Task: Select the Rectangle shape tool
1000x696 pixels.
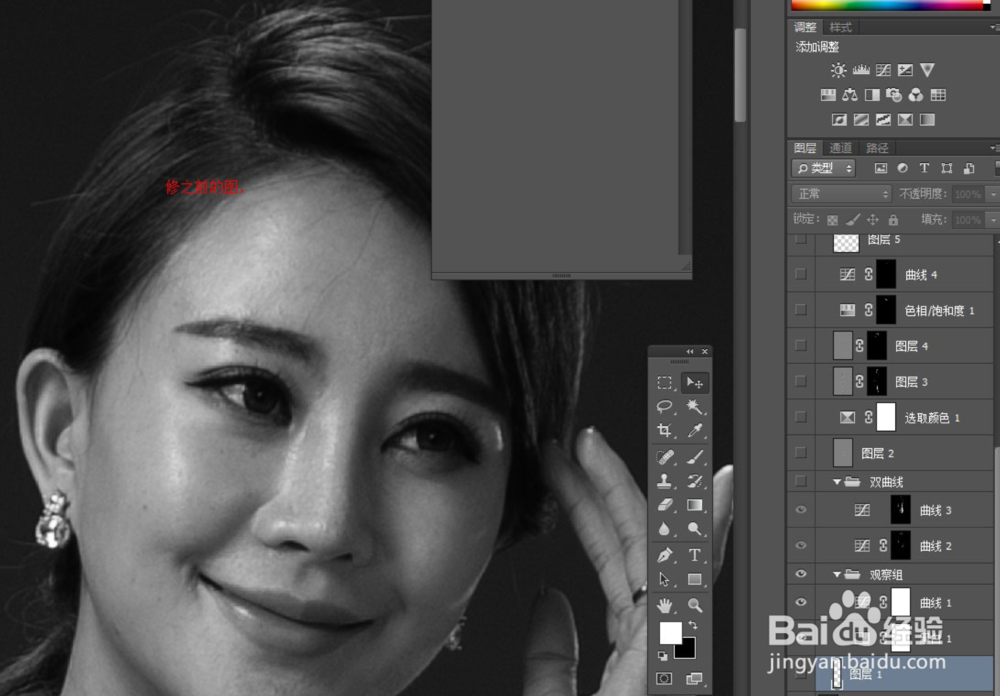Action: coord(695,579)
